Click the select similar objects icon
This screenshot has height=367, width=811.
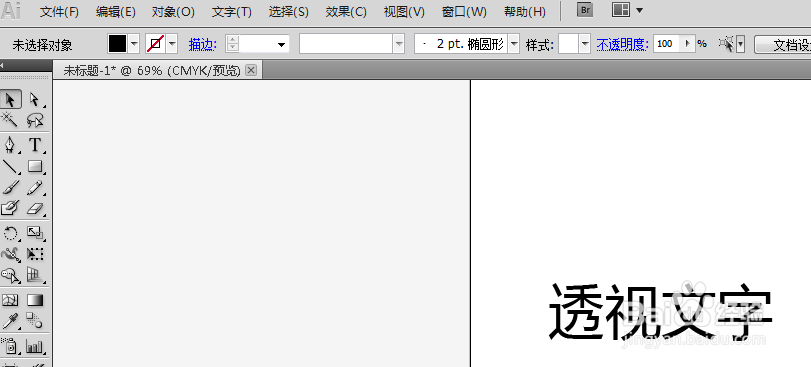click(x=726, y=44)
